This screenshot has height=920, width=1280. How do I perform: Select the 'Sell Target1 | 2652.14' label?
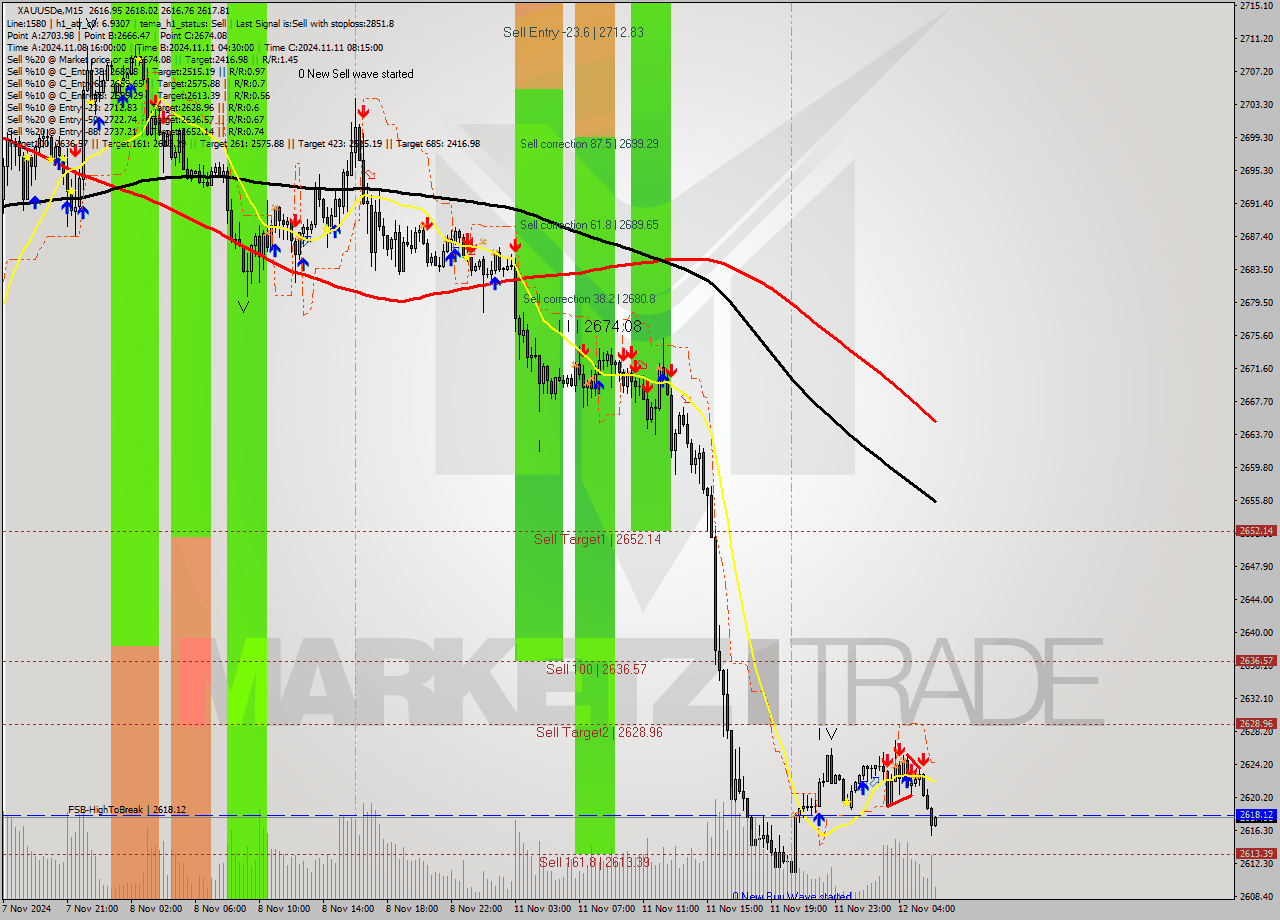[597, 539]
